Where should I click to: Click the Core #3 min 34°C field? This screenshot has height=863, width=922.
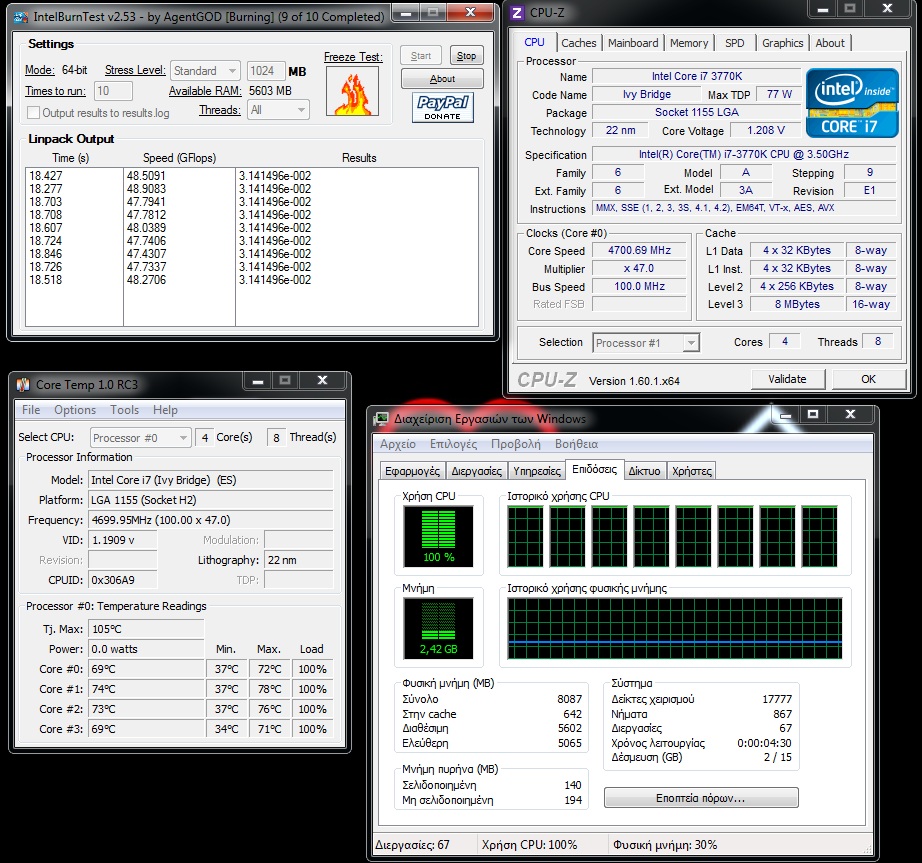[x=226, y=729]
